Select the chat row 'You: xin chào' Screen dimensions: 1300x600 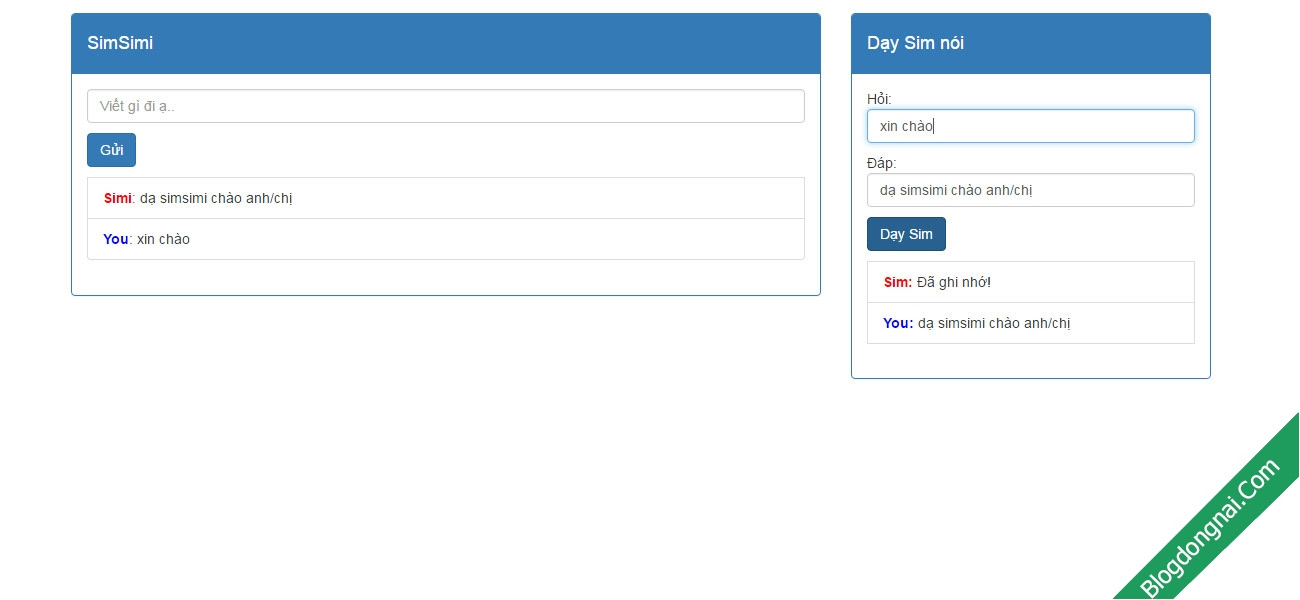pyautogui.click(x=446, y=239)
